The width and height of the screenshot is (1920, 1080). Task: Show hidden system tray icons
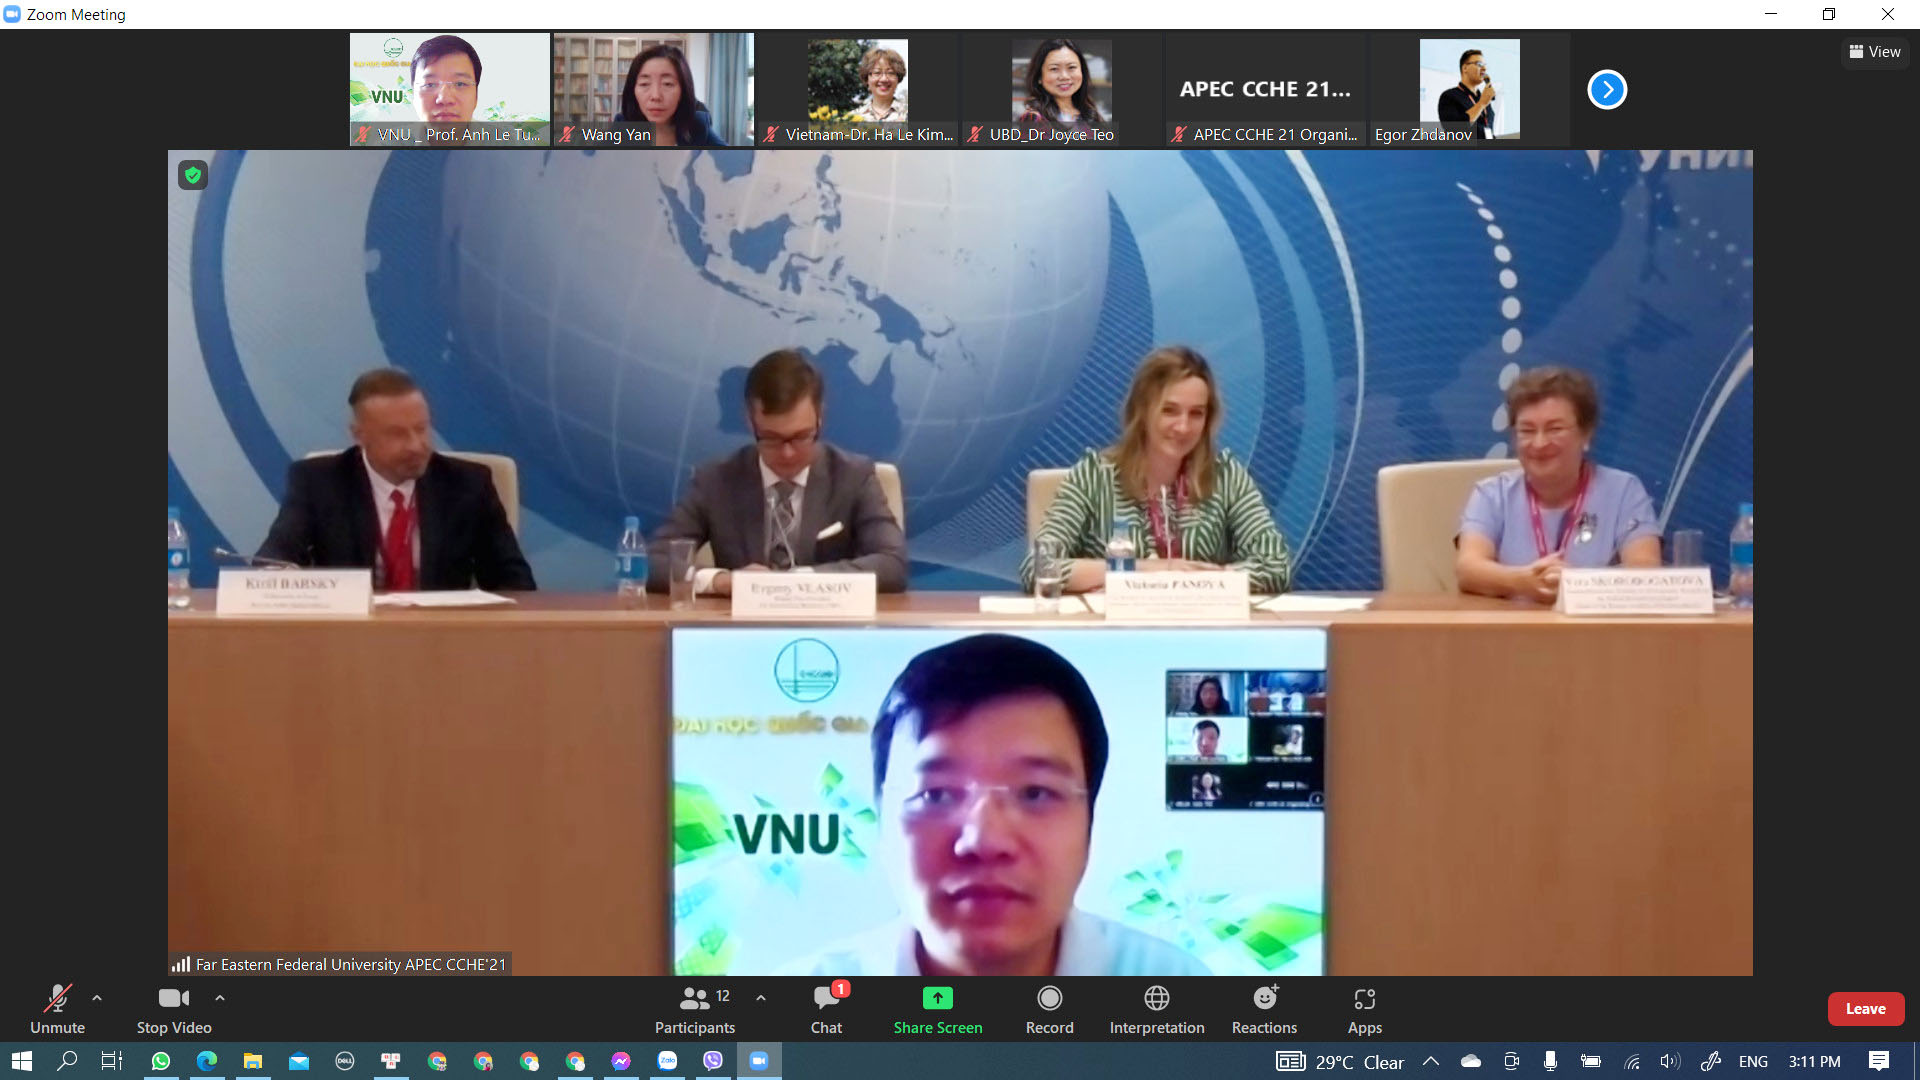point(1431,1061)
